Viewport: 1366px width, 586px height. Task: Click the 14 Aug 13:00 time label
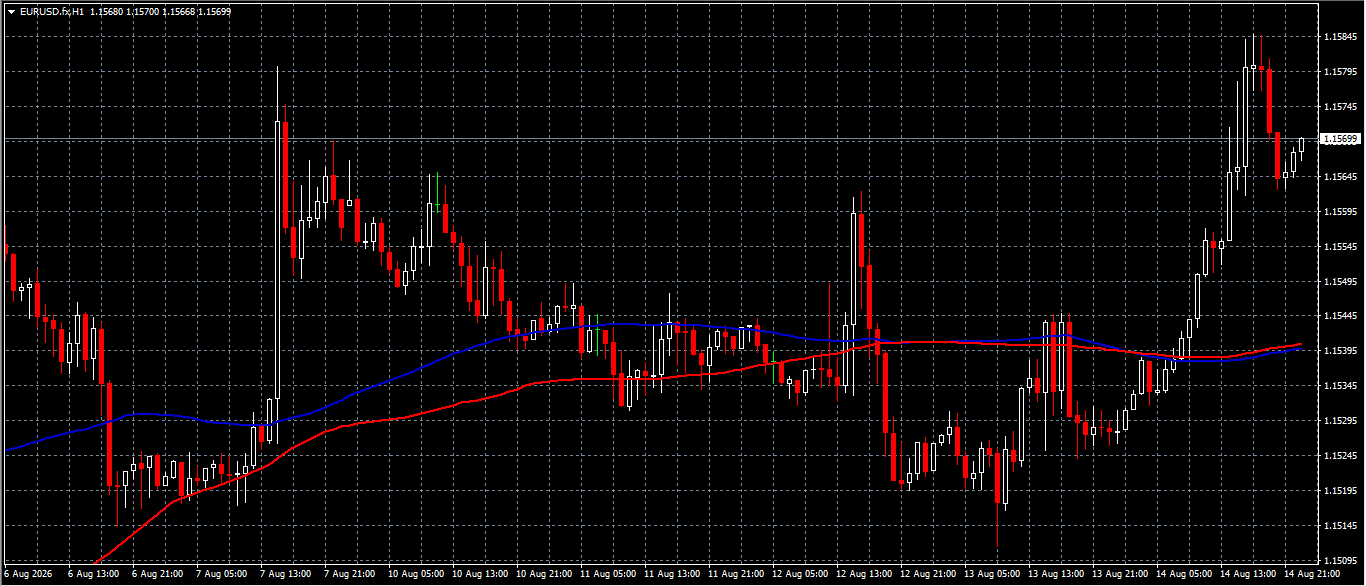1247,575
